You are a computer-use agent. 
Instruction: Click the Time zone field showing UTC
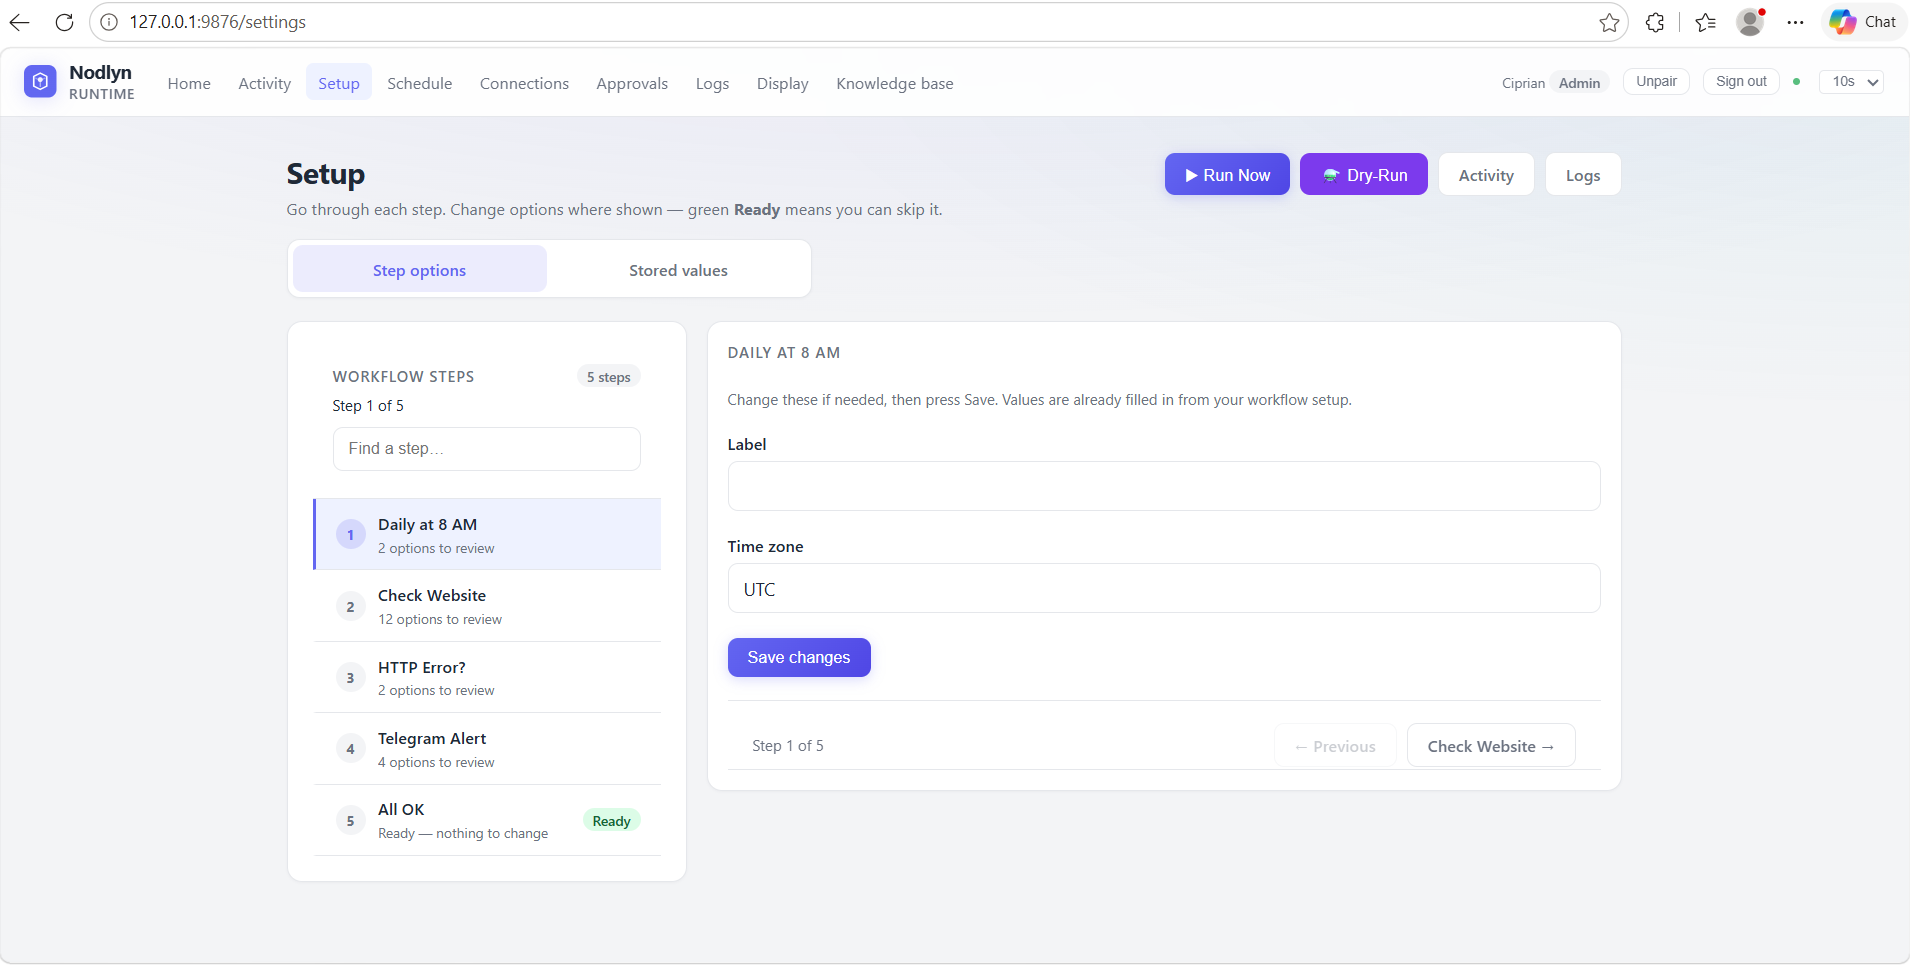1163,588
